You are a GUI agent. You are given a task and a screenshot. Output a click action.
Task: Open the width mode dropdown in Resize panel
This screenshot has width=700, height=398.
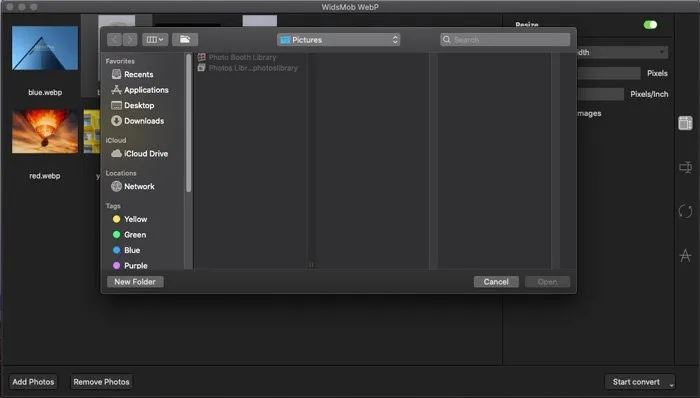click(x=623, y=52)
